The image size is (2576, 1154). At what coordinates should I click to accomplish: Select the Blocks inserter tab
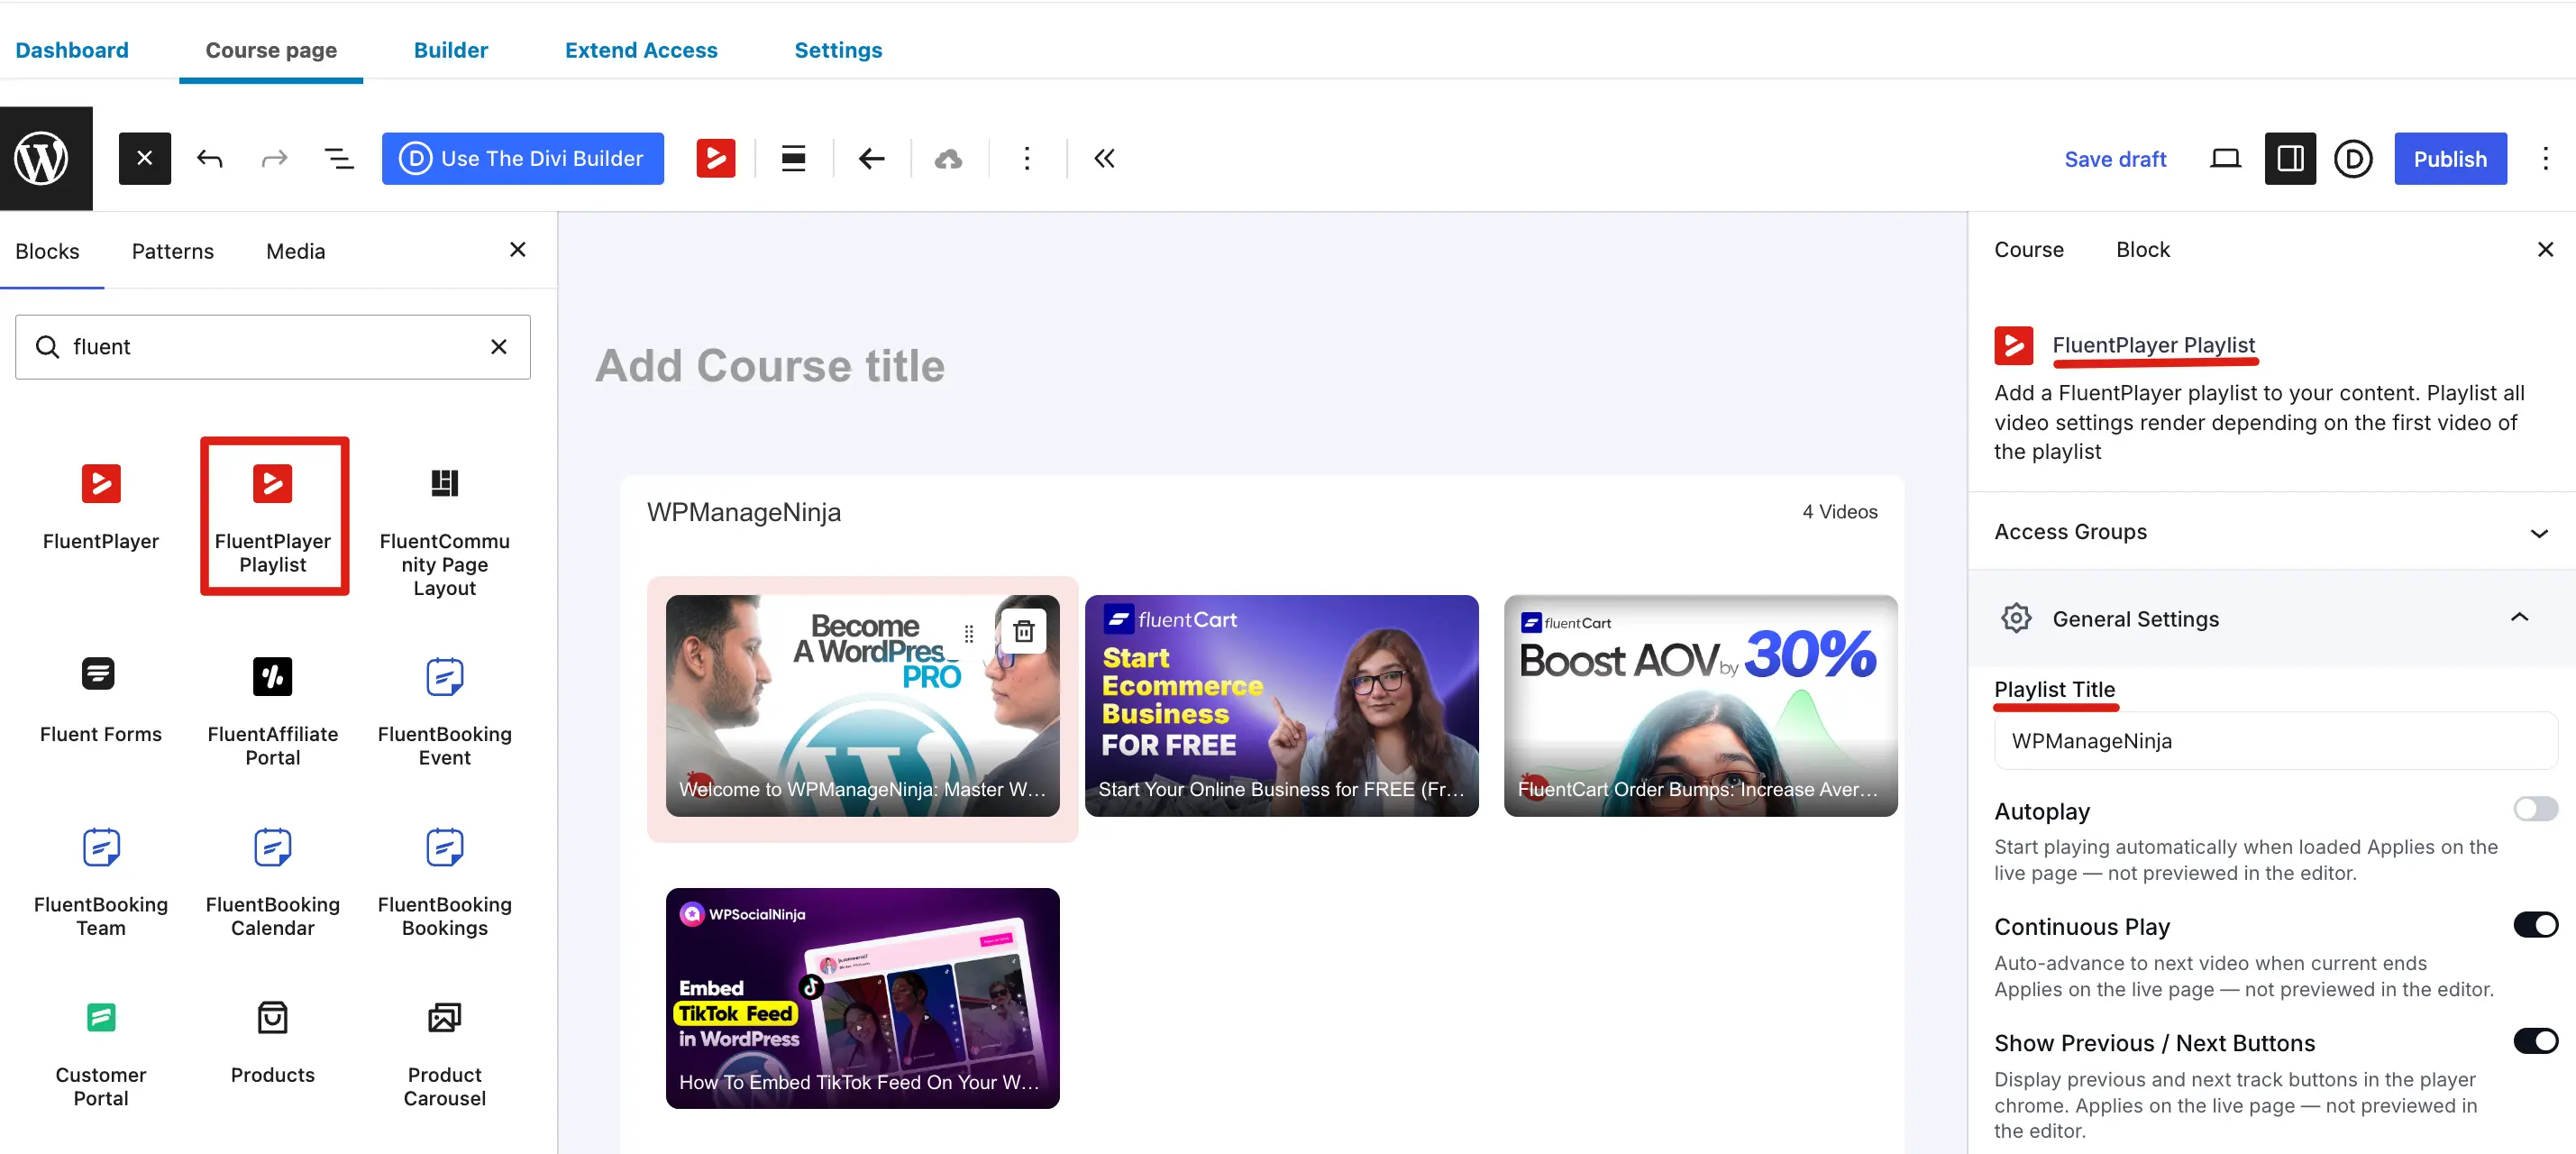pos(47,251)
